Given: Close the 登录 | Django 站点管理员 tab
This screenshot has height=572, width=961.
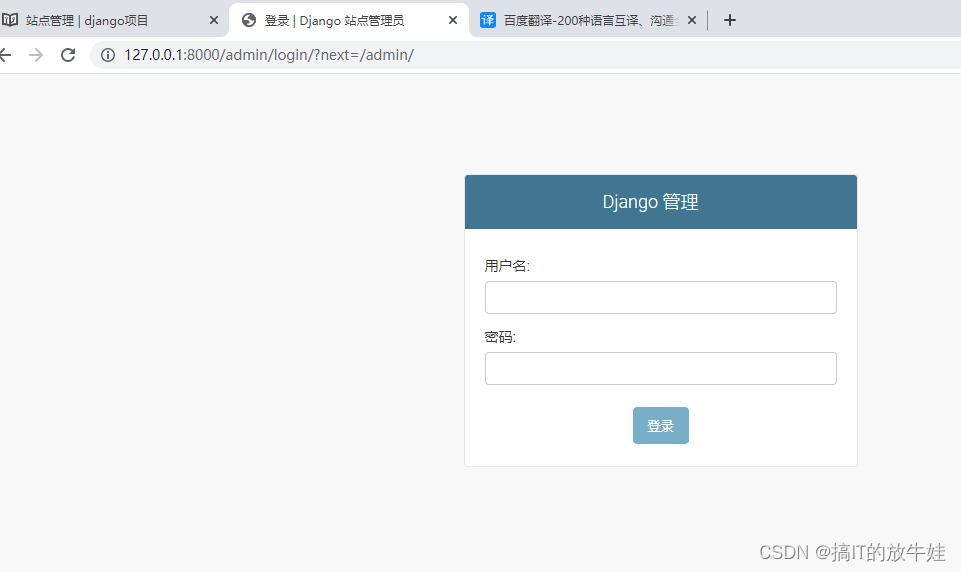Looking at the screenshot, I should 453,20.
